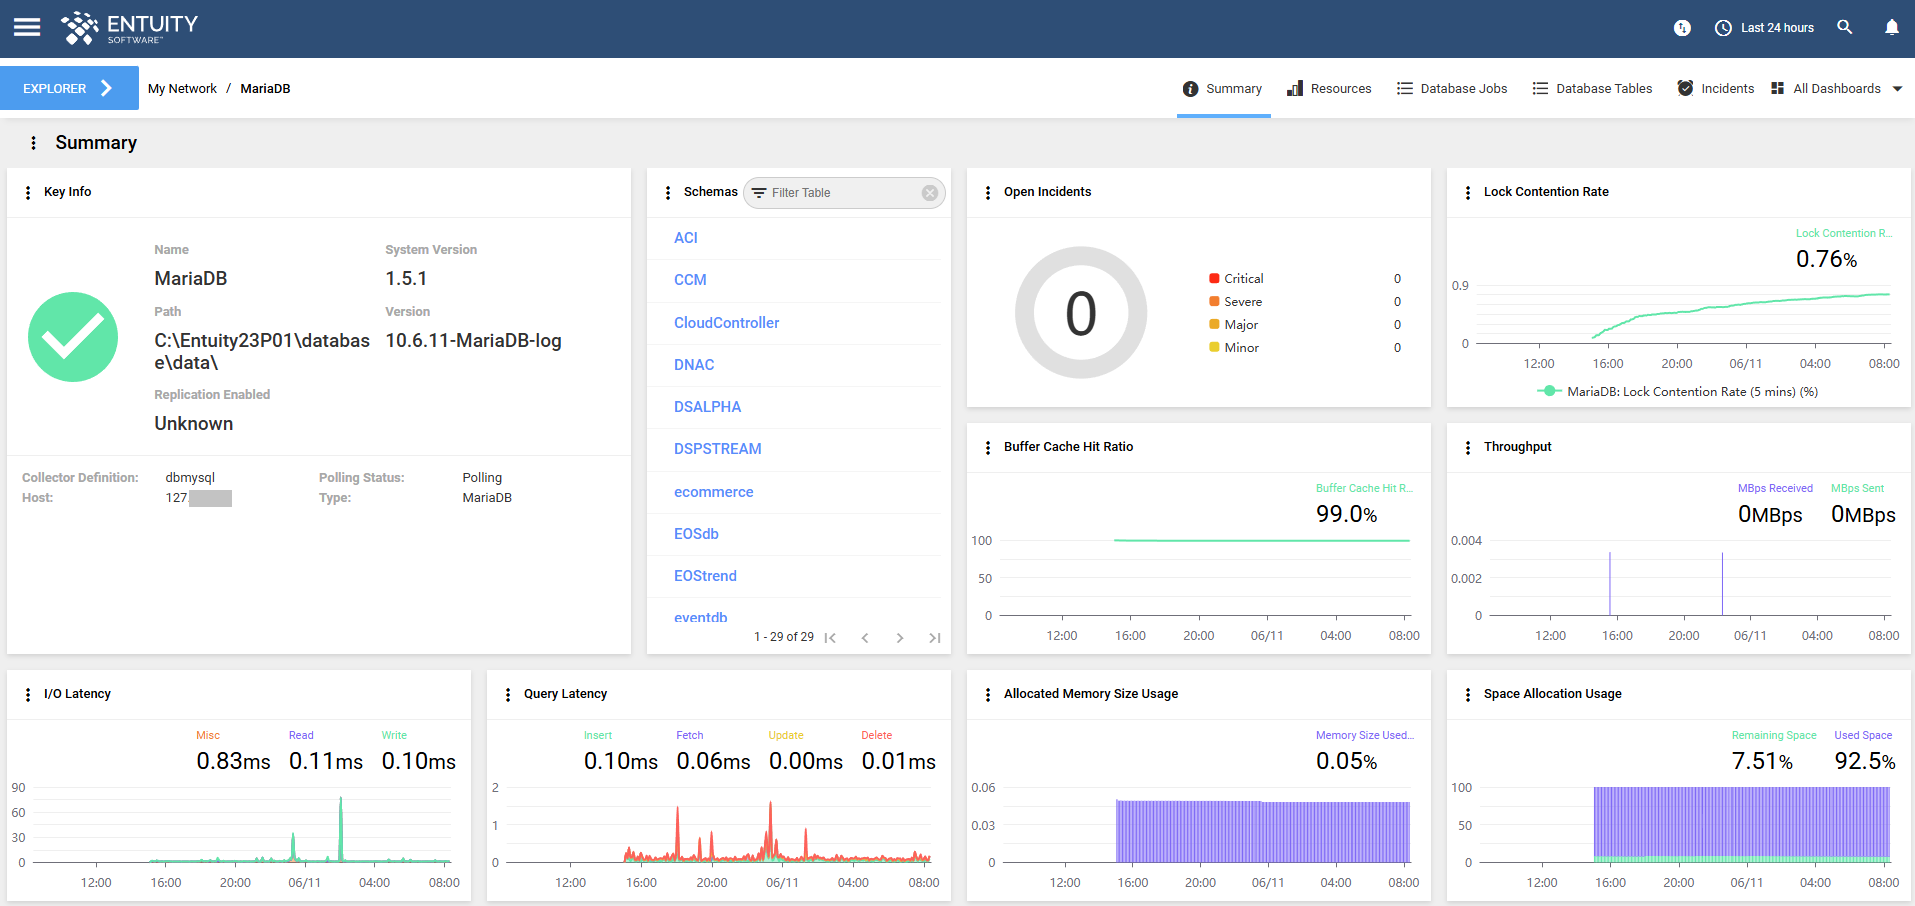Click the green checkmark status icon

[73, 337]
